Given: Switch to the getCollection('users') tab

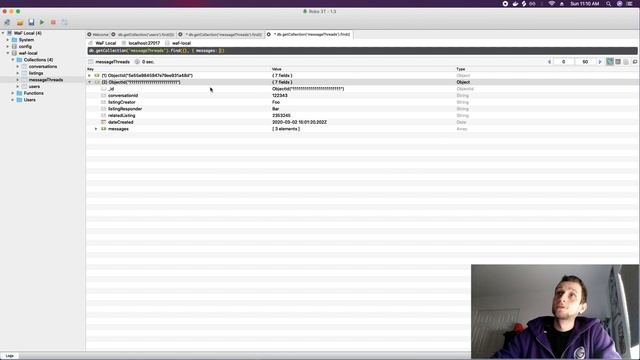Looking at the screenshot, I should [143, 35].
